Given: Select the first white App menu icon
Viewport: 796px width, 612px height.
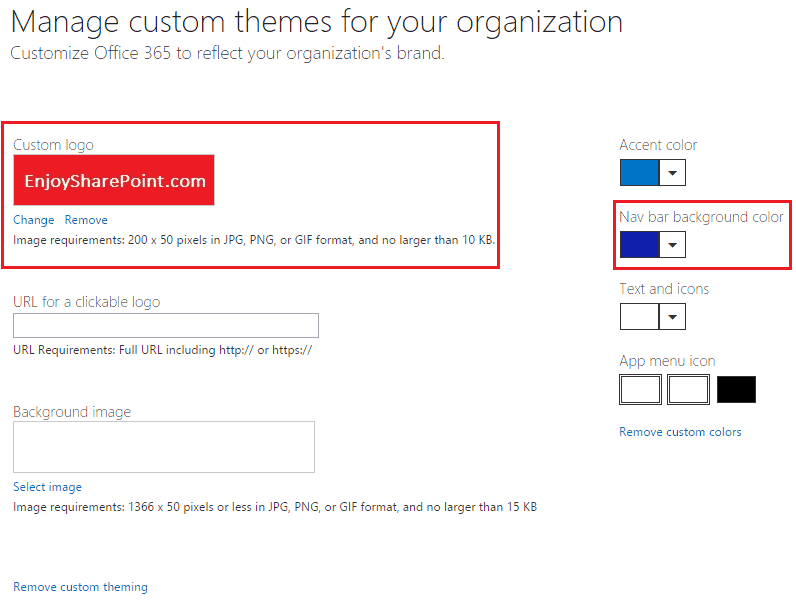Looking at the screenshot, I should 640,389.
